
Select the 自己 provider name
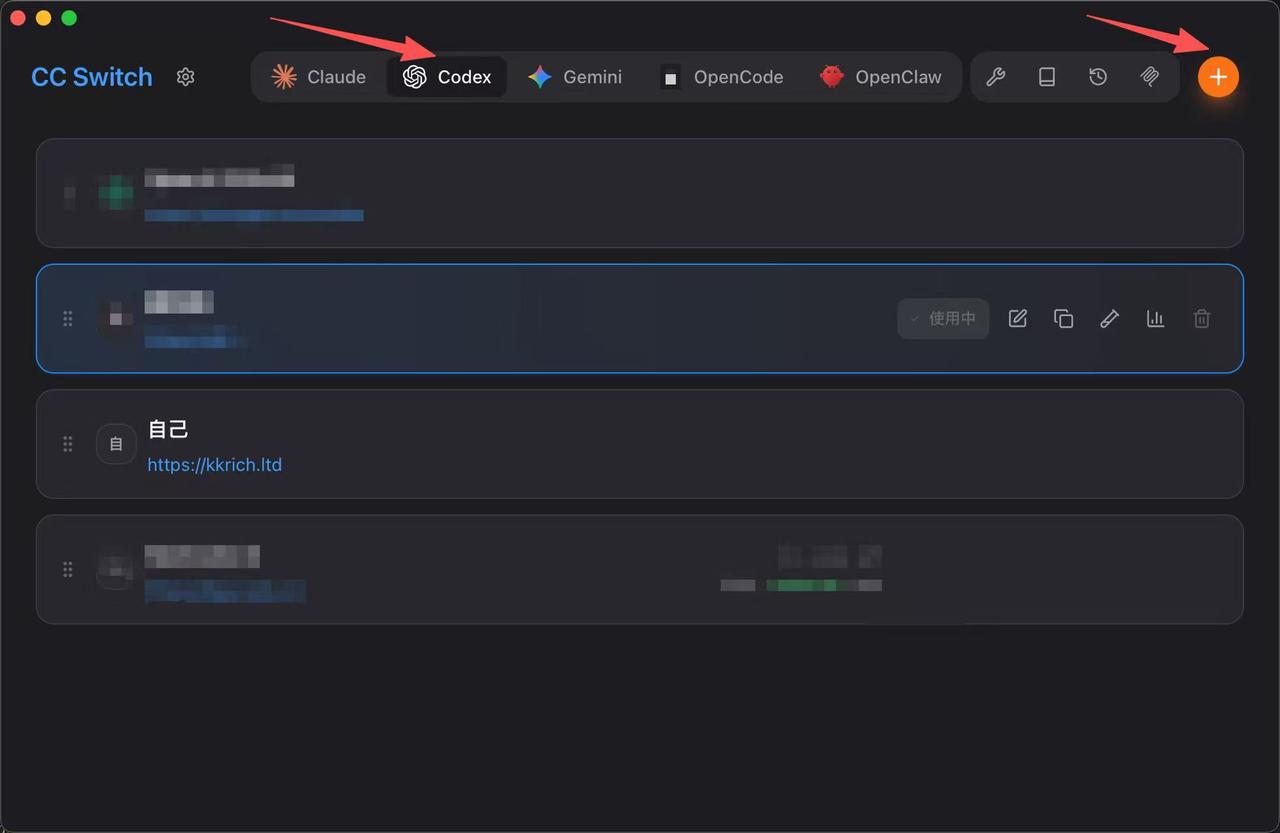168,429
